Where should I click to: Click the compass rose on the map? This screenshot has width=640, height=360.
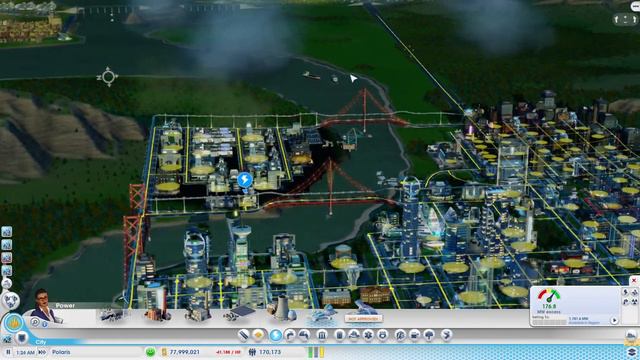pos(108,77)
